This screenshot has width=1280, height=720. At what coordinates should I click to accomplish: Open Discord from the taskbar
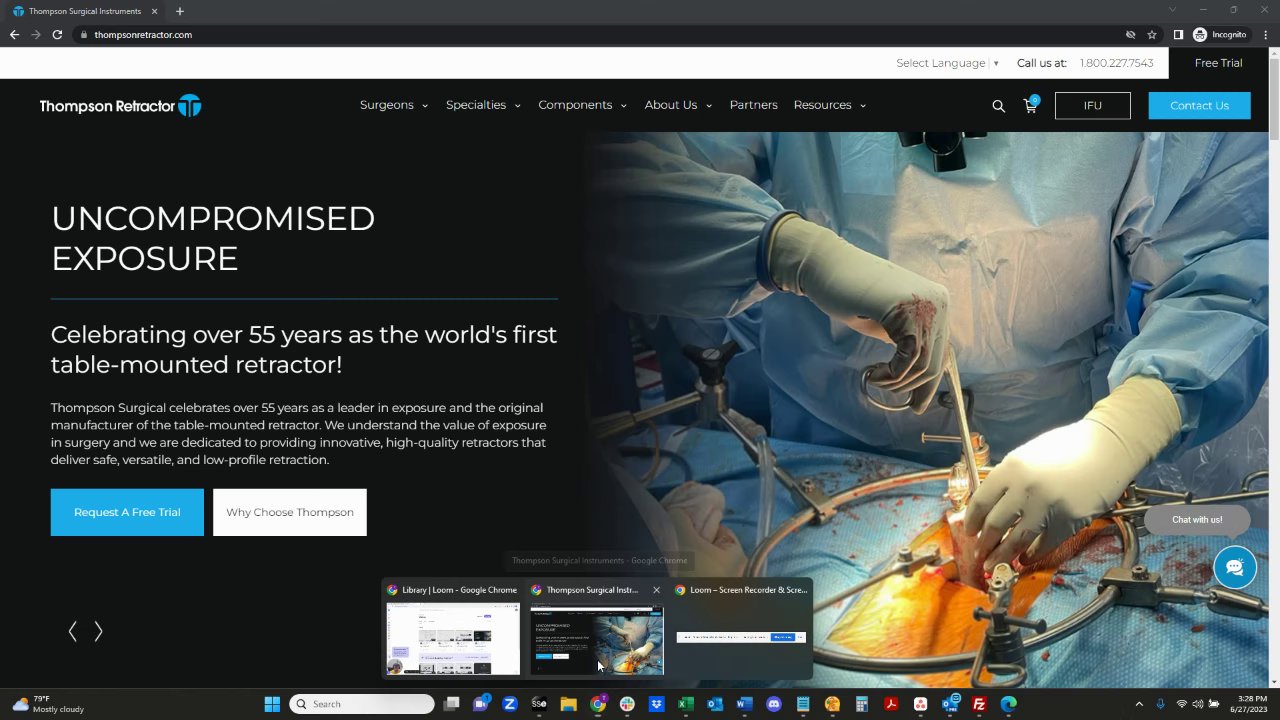(x=773, y=704)
